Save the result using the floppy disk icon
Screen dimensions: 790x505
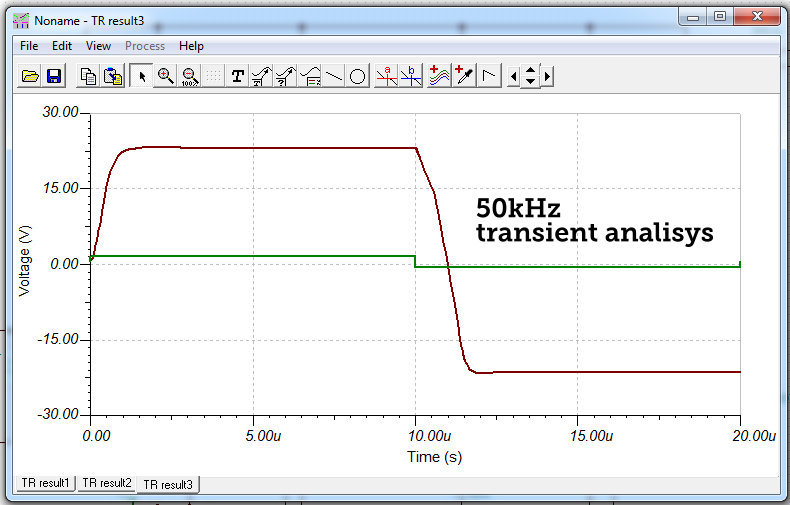click(54, 76)
